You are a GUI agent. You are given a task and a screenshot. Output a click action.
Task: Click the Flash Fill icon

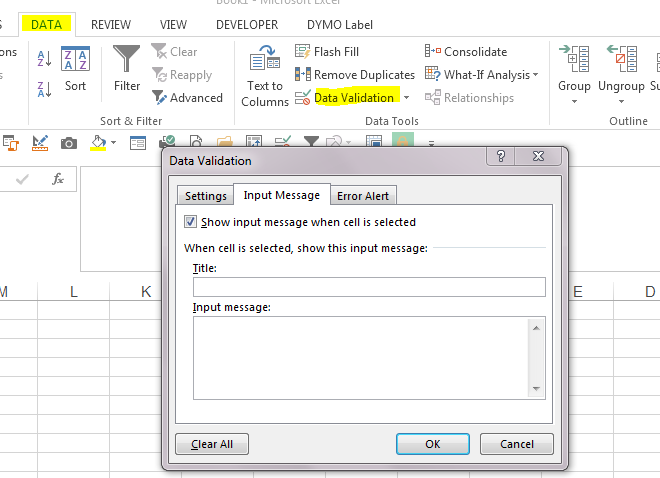(303, 52)
